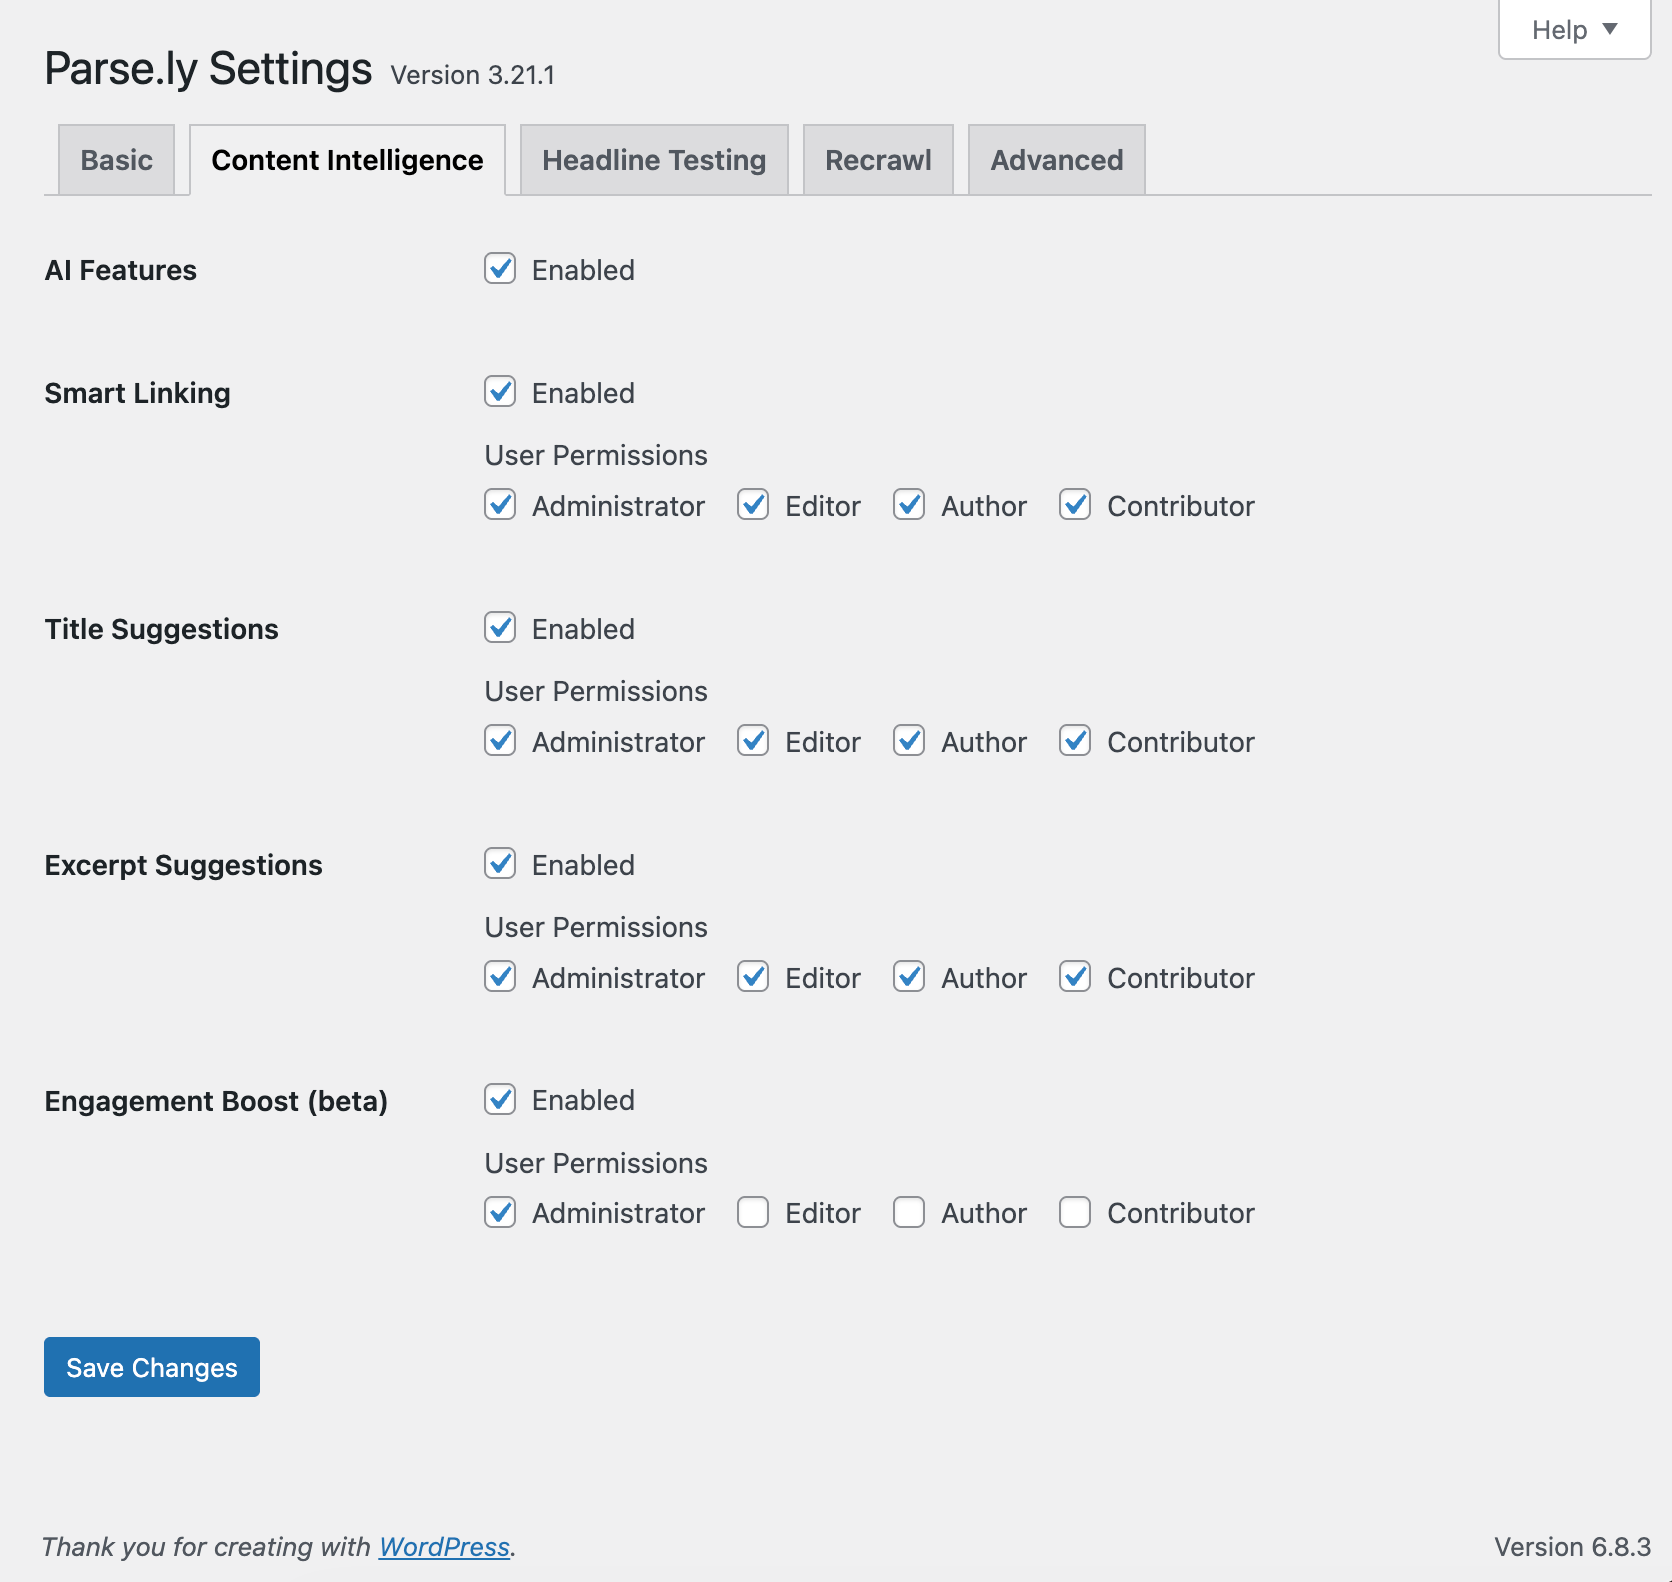Select the Advanced tab

pos(1056,160)
